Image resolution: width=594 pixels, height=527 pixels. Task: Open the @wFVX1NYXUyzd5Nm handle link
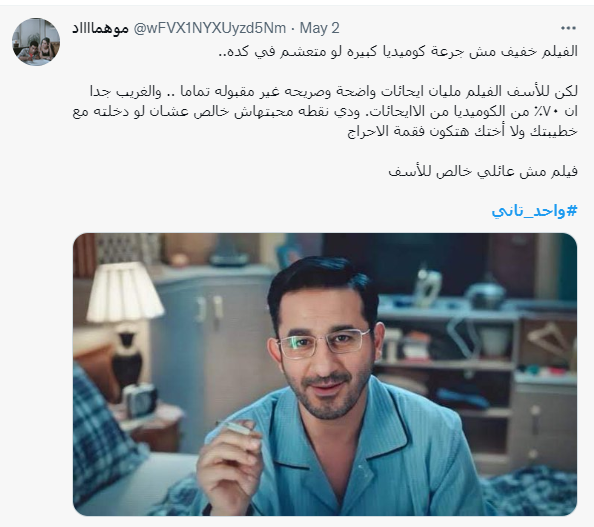click(x=210, y=28)
